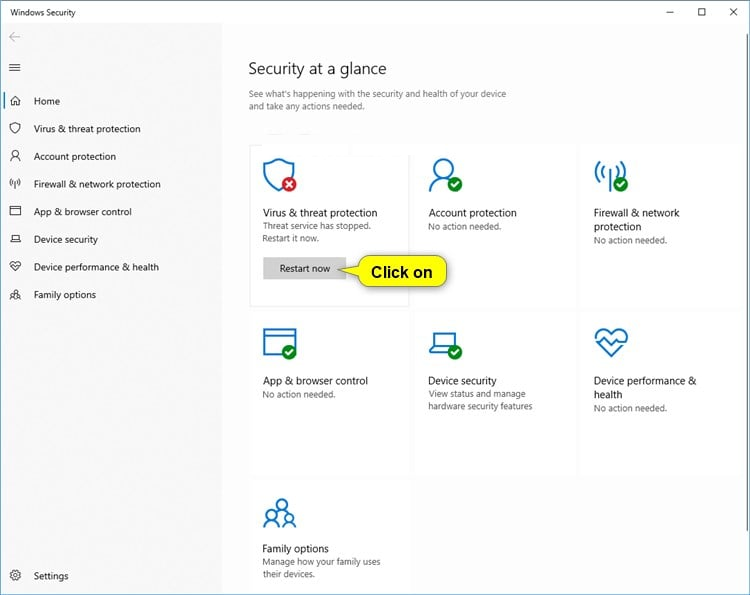Click the Device security tile laptop icon

coord(445,345)
